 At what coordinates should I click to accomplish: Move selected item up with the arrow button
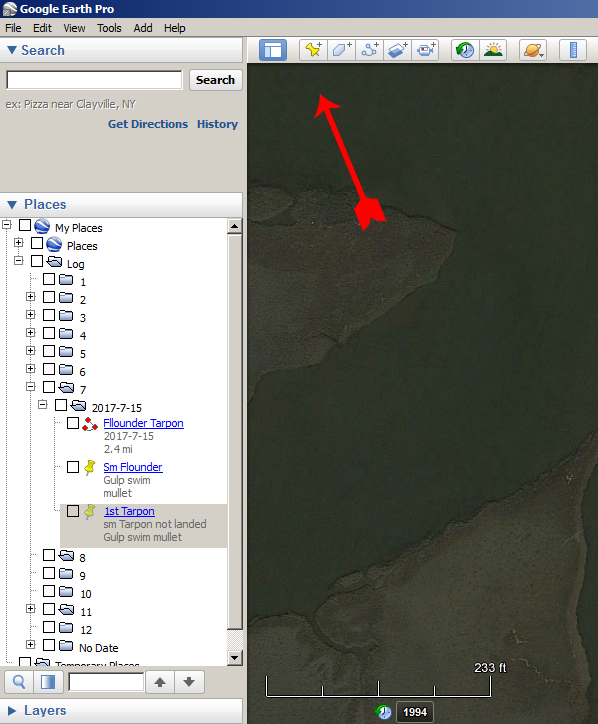click(160, 682)
